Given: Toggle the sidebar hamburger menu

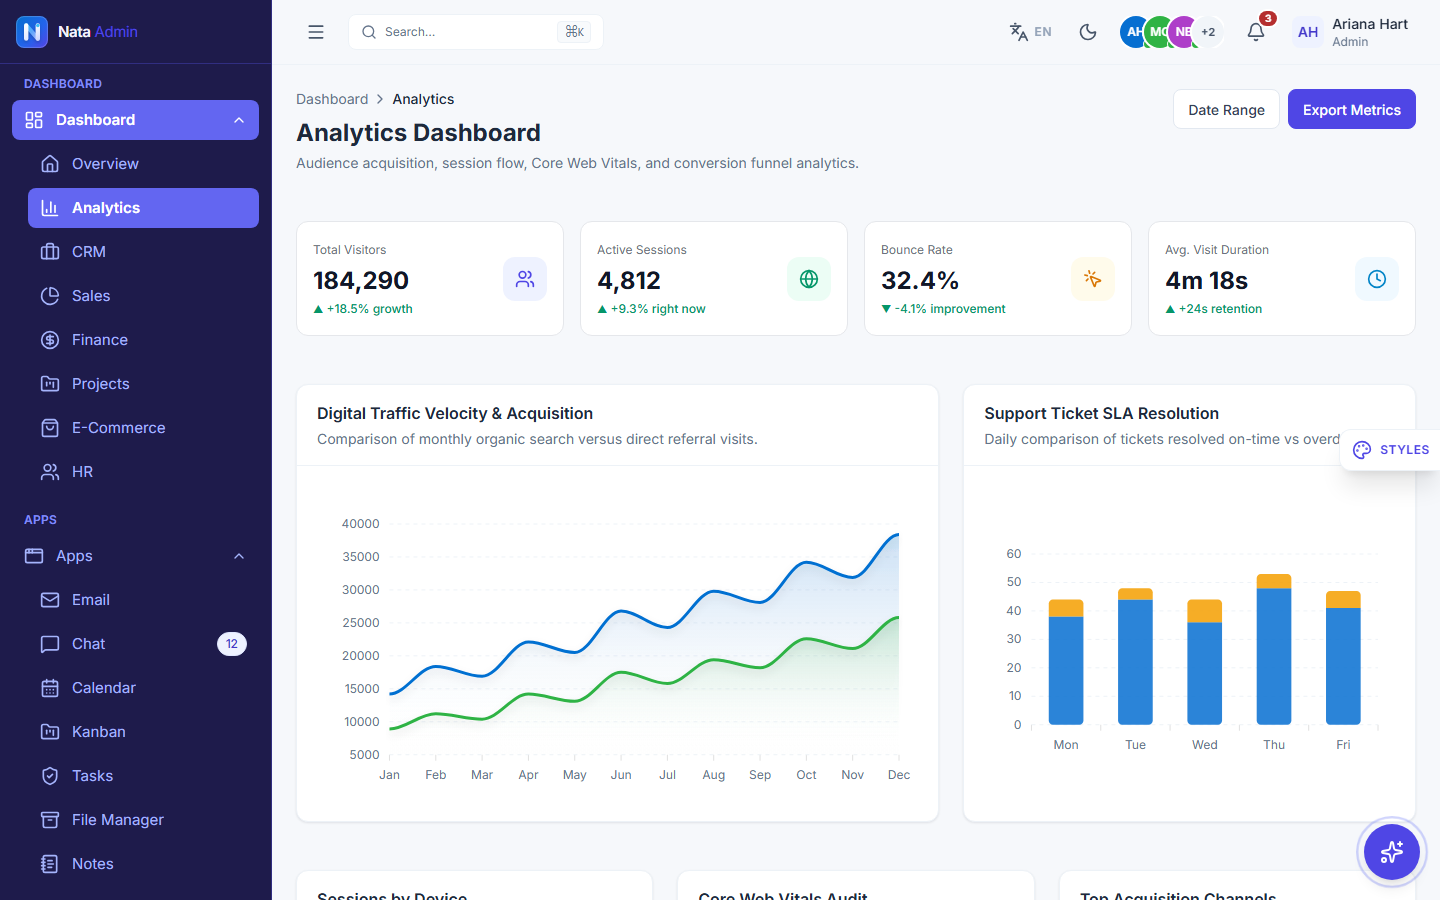Looking at the screenshot, I should 316,32.
